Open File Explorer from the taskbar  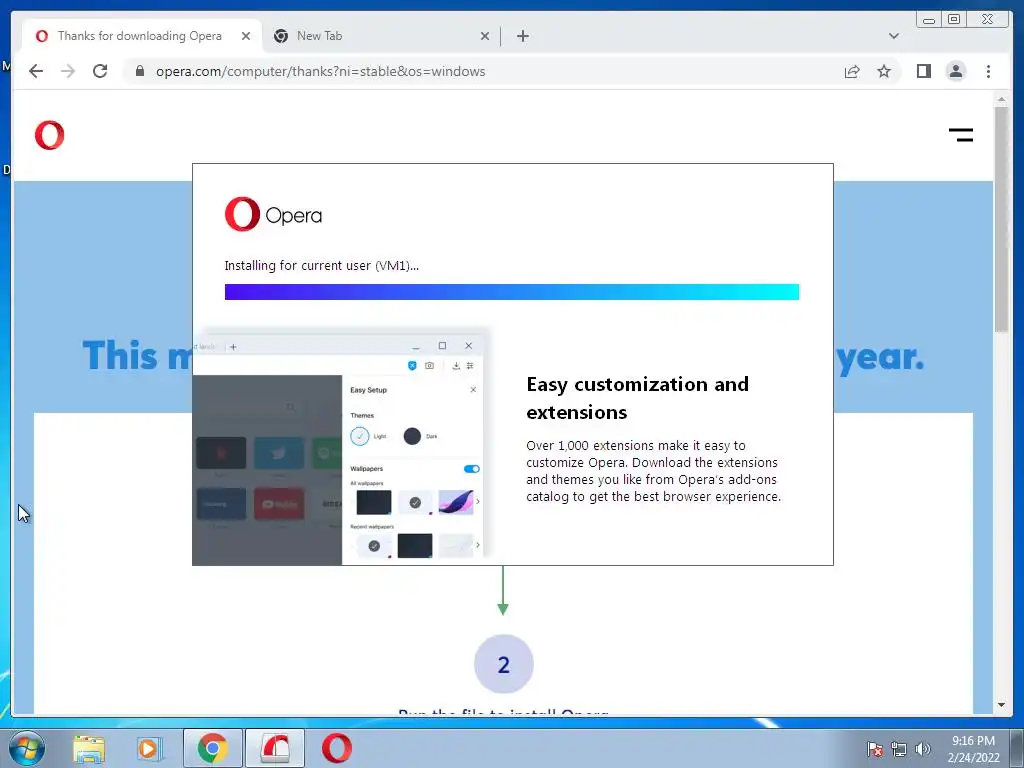point(89,748)
